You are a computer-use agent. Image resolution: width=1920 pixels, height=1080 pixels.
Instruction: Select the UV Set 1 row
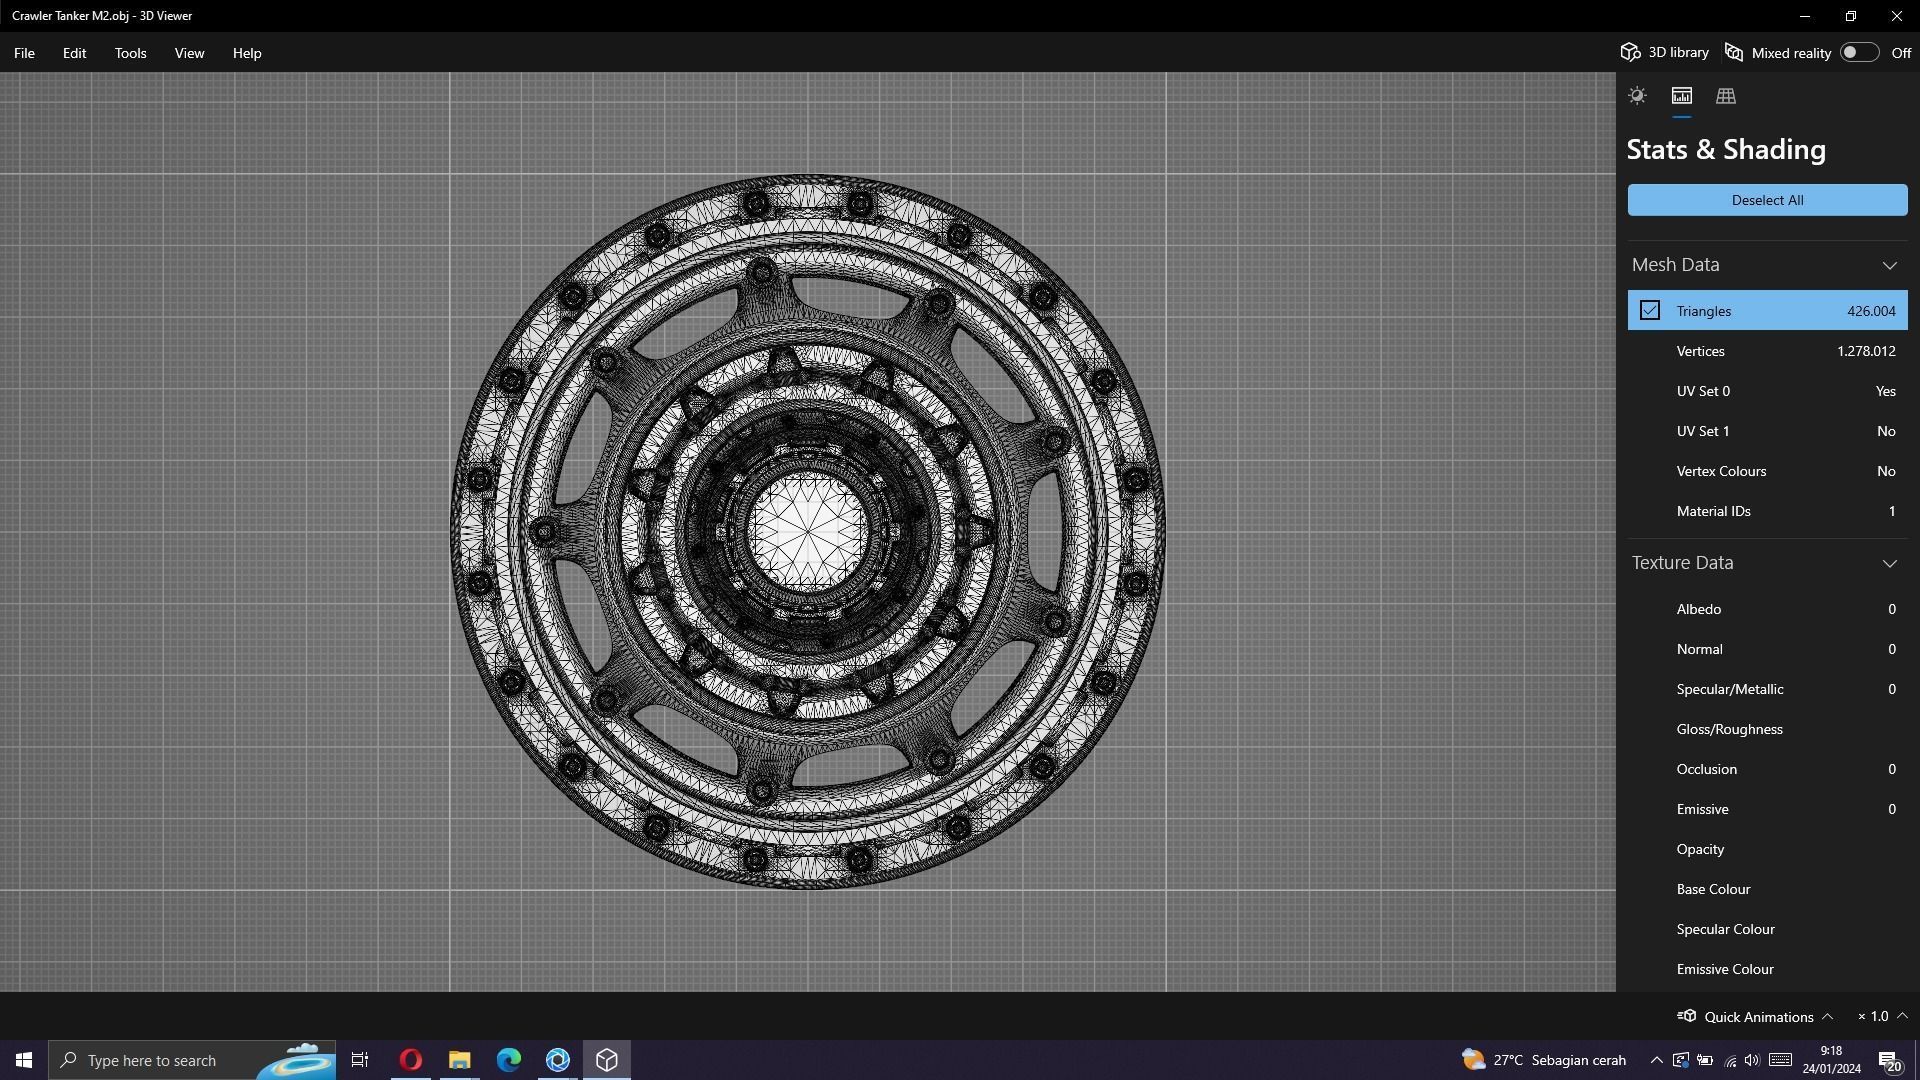pos(1767,431)
